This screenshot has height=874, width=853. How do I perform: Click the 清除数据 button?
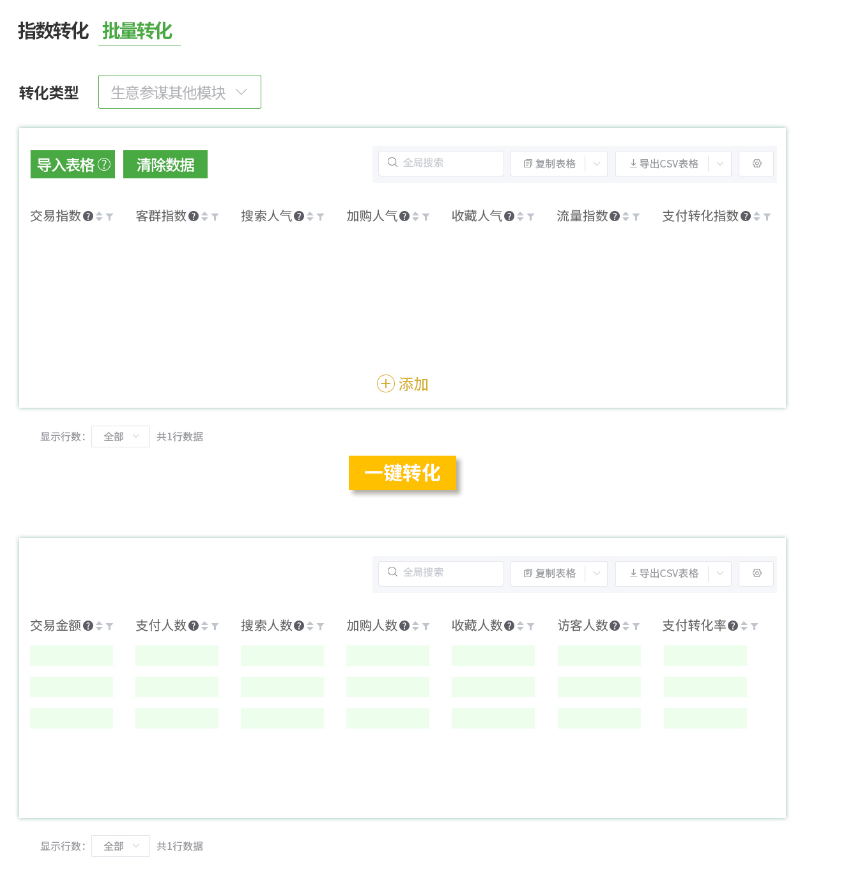[x=165, y=165]
